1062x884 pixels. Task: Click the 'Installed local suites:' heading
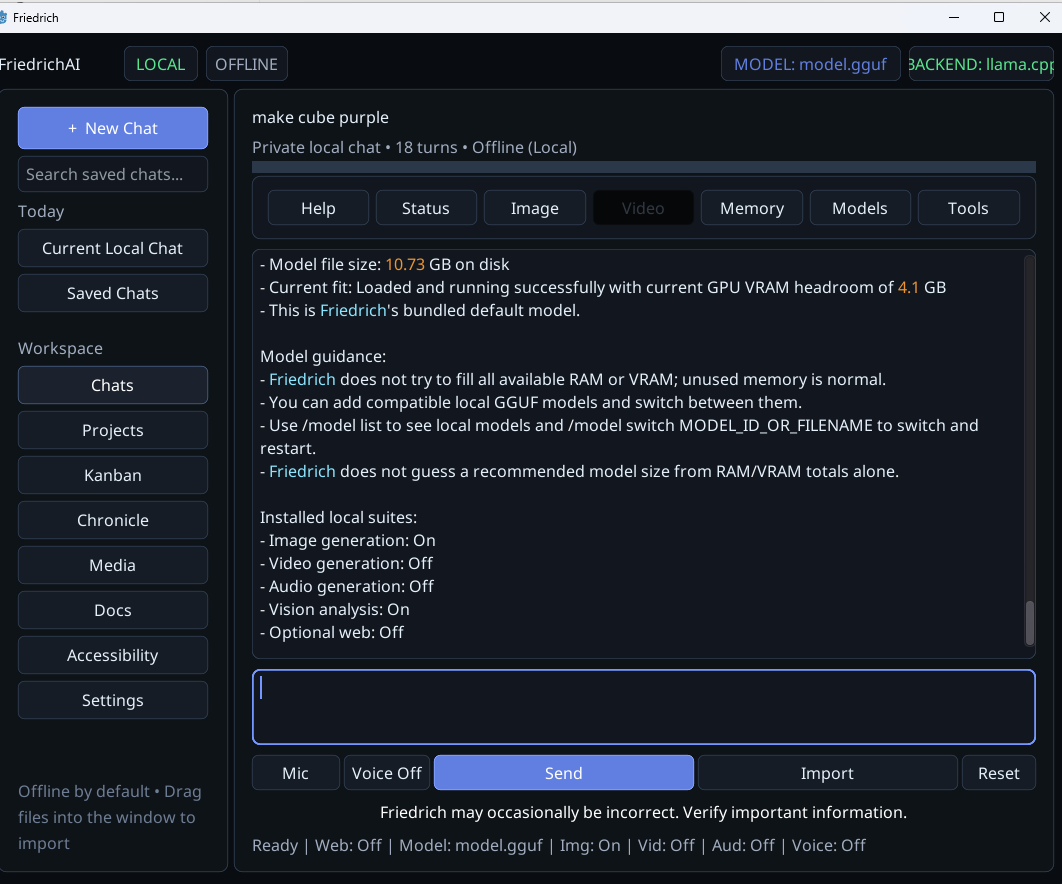[339, 518]
